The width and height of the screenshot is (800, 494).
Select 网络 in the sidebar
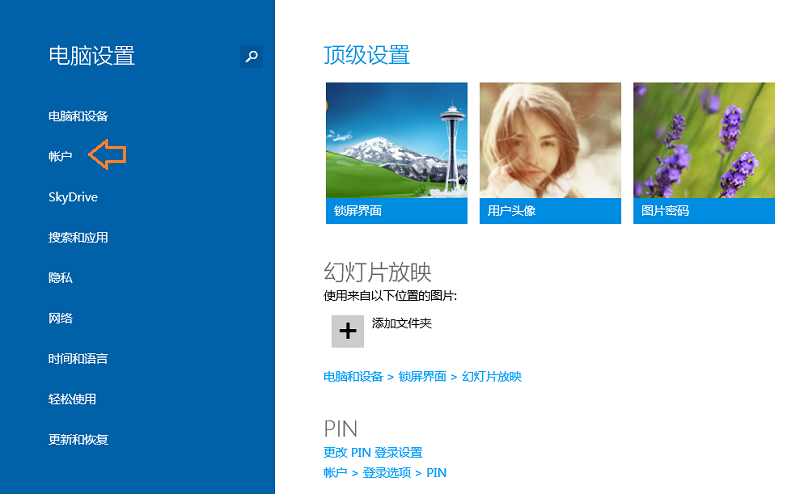[60, 318]
